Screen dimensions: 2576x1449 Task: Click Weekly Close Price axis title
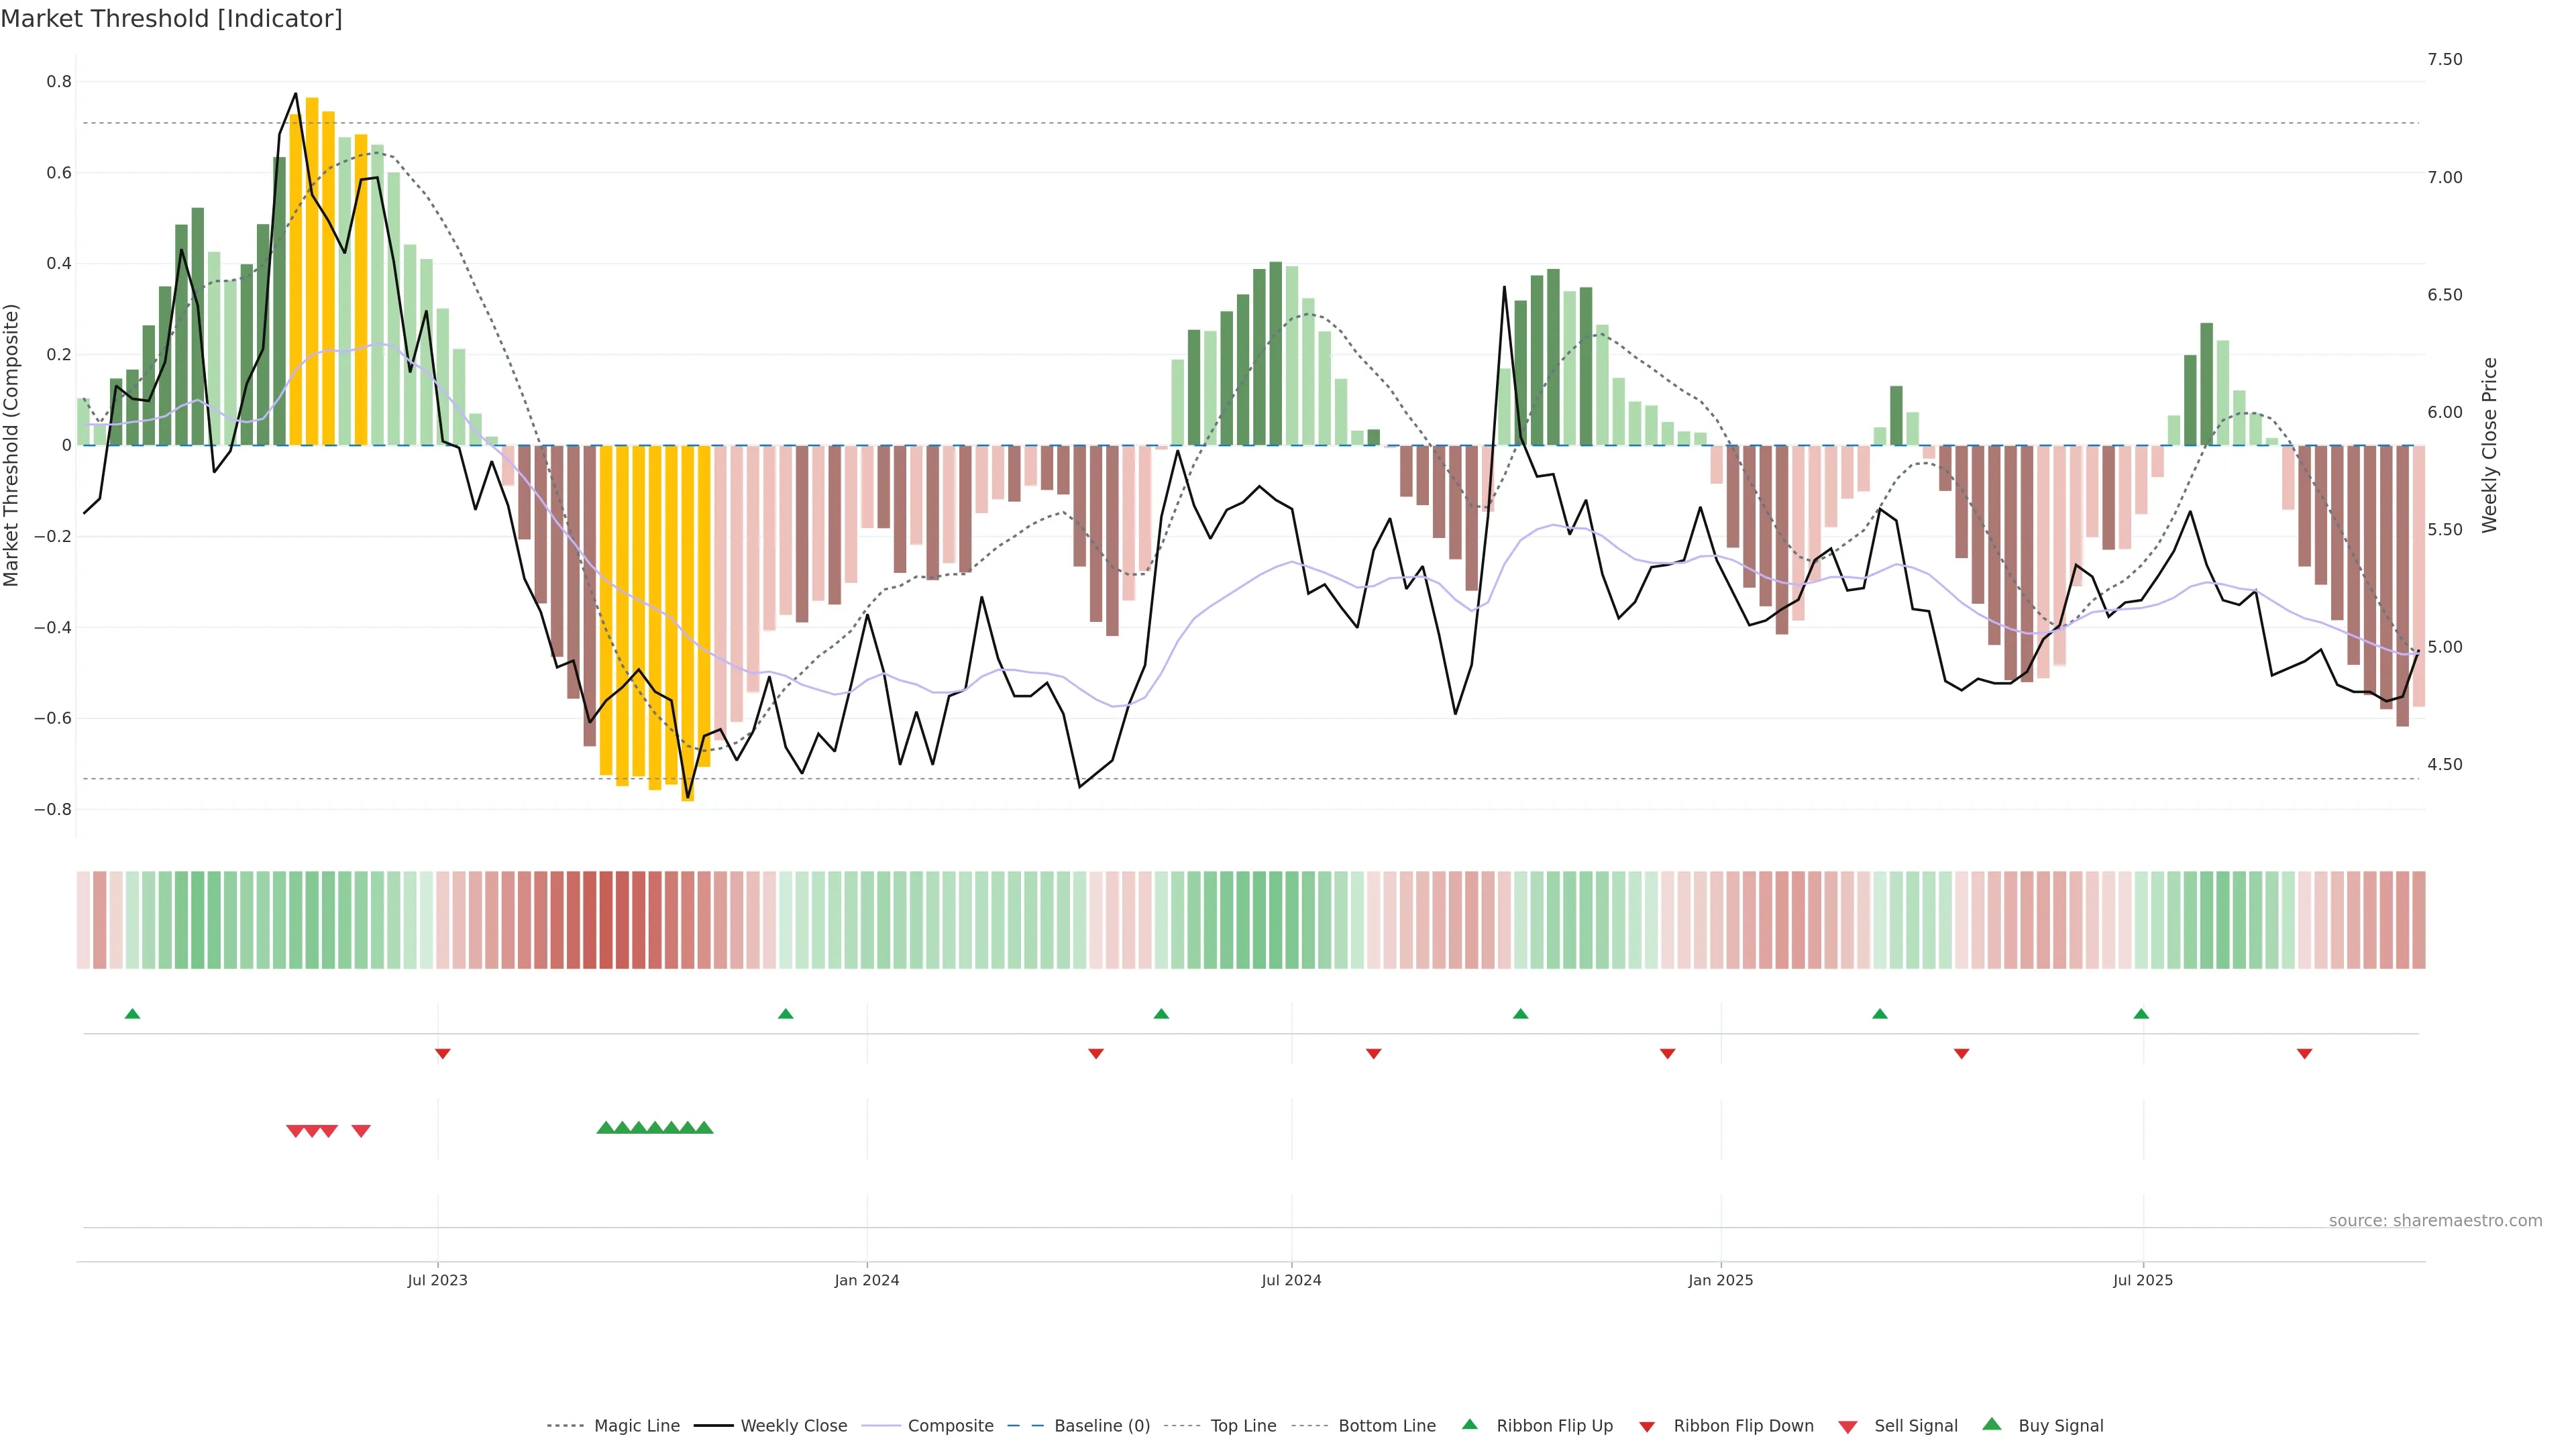[2489, 445]
